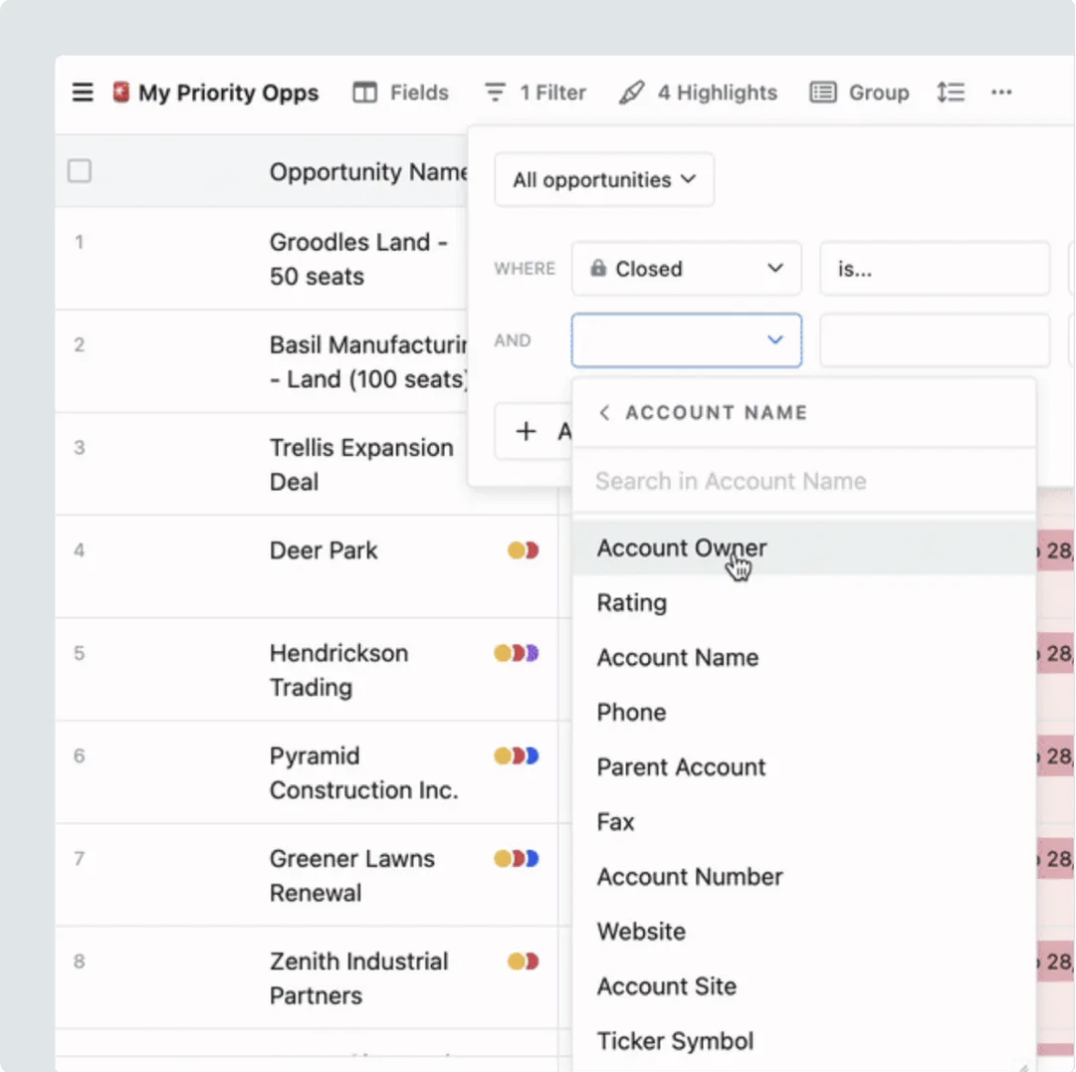Tick the select-all checkbox in header
1076x1072 pixels.
point(80,171)
